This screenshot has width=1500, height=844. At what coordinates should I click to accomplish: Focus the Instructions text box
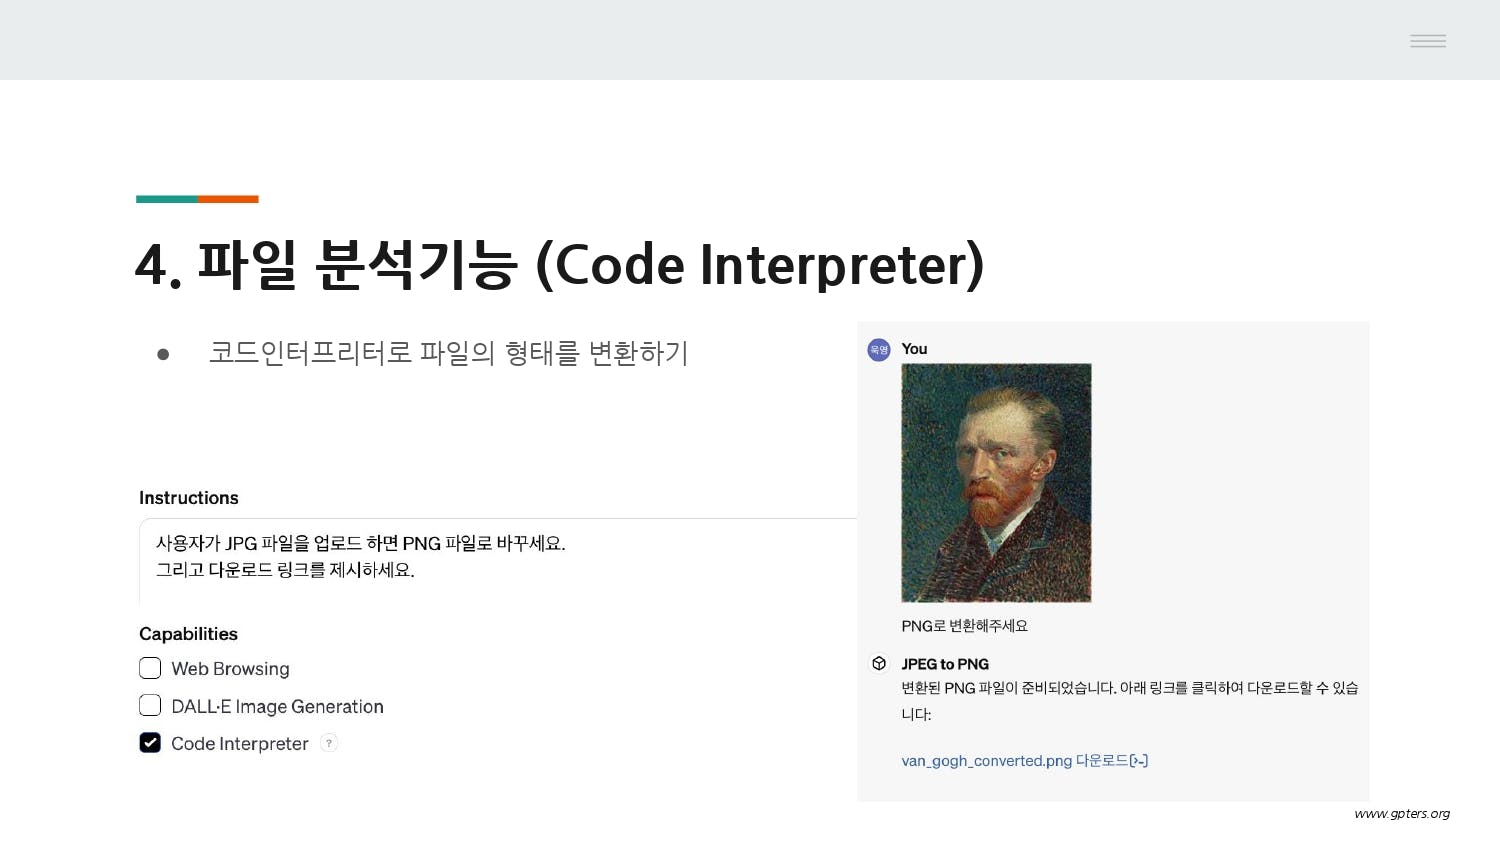pyautogui.click(x=498, y=561)
